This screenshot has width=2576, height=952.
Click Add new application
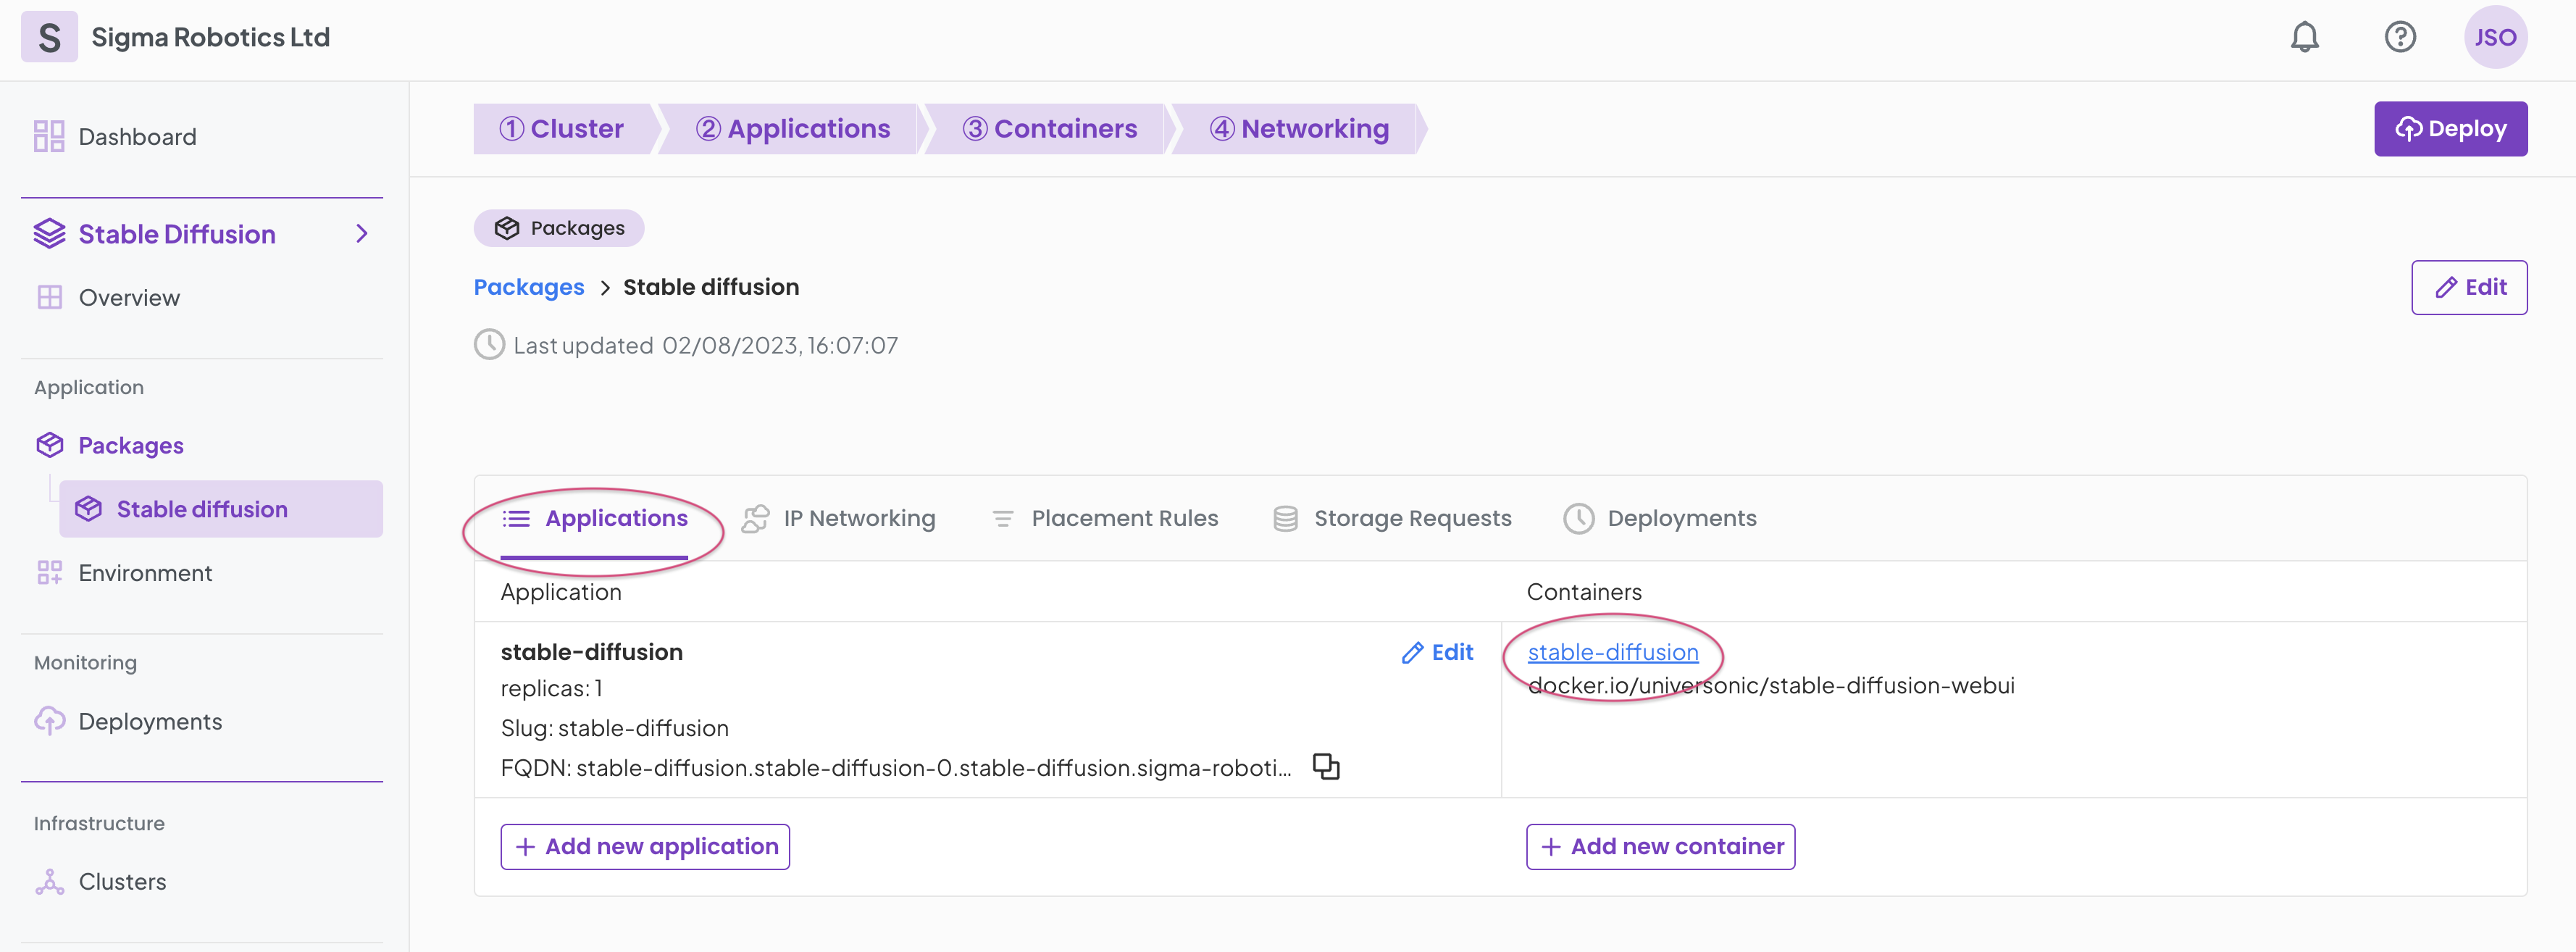[645, 847]
